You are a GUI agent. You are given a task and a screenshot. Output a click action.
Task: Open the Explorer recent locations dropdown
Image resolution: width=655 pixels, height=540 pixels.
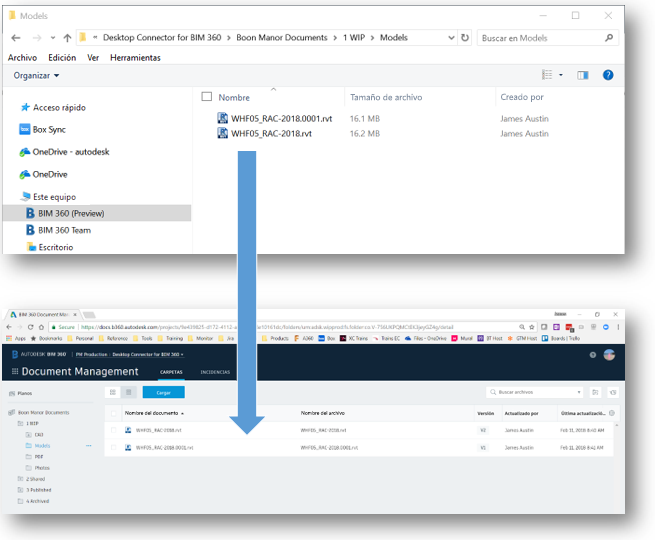(53, 38)
